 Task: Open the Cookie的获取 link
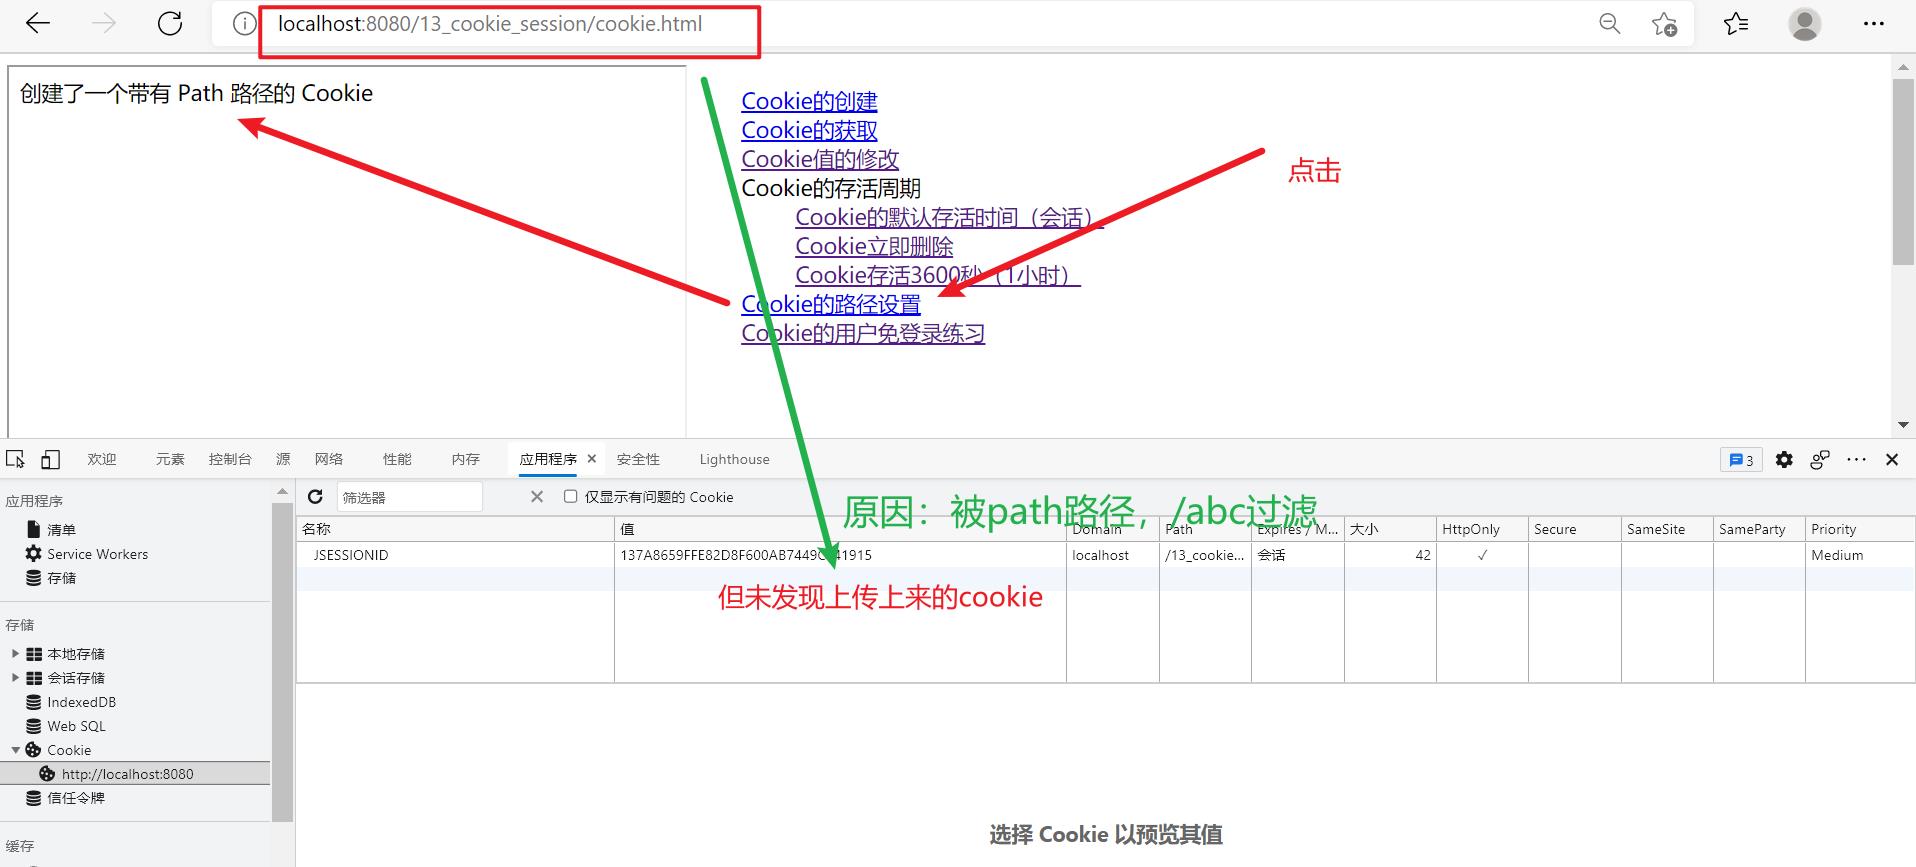pyautogui.click(x=809, y=130)
